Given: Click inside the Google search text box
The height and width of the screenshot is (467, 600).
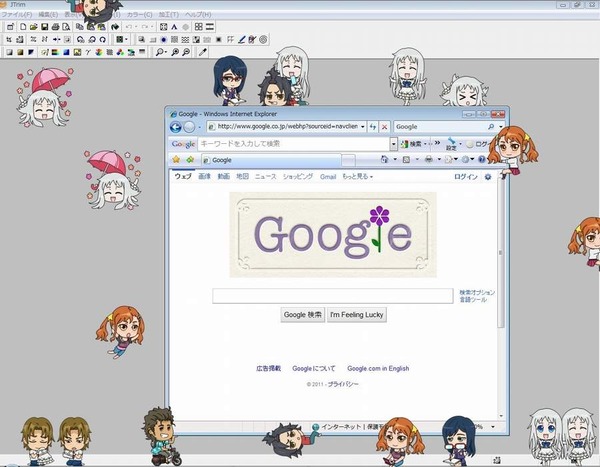Looking at the screenshot, I should [x=333, y=296].
